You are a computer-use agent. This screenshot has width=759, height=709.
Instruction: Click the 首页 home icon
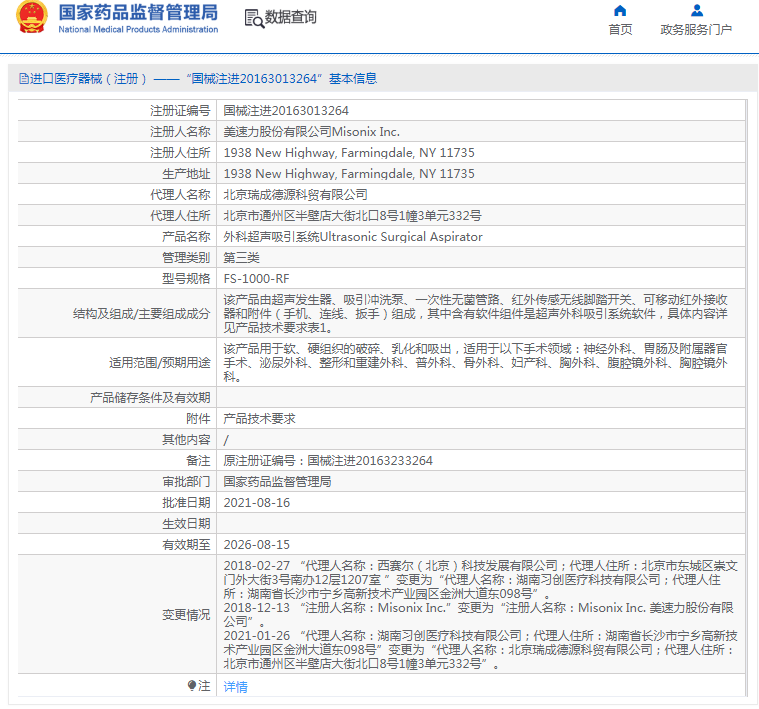point(620,11)
